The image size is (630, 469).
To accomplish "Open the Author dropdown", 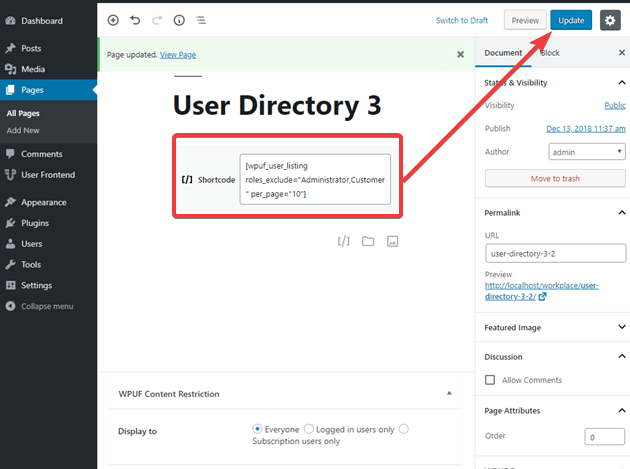I will [587, 152].
